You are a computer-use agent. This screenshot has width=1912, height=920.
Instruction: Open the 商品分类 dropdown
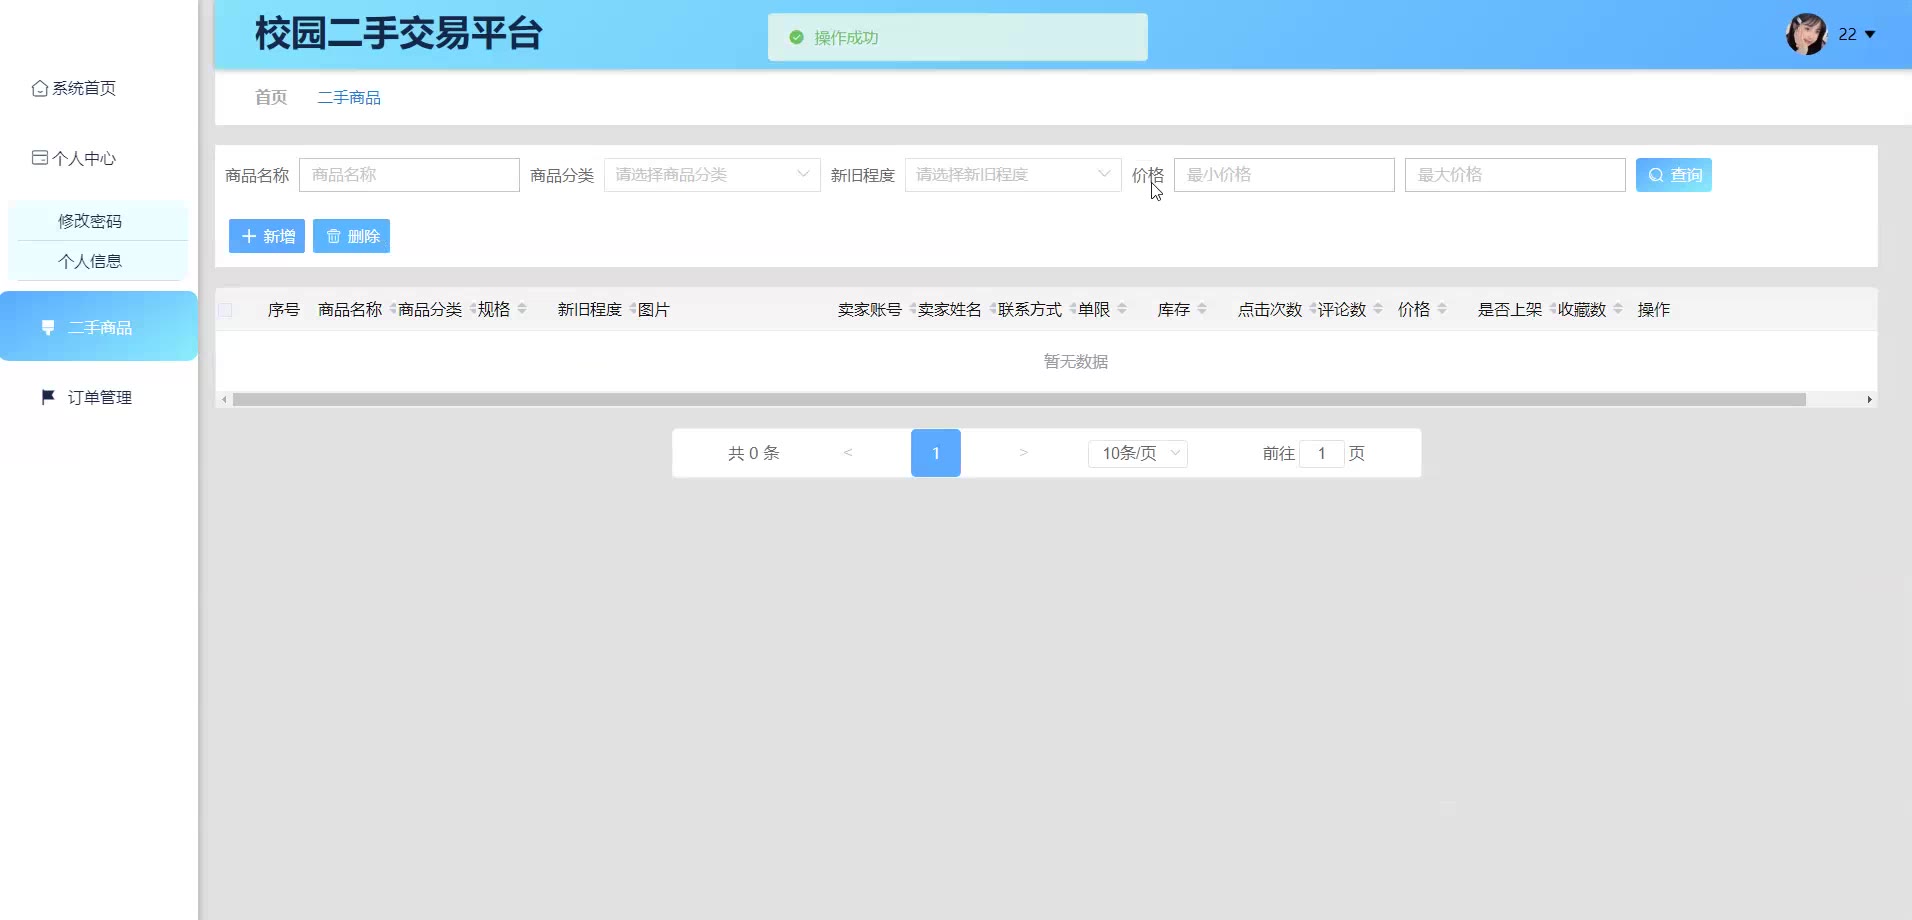point(711,175)
